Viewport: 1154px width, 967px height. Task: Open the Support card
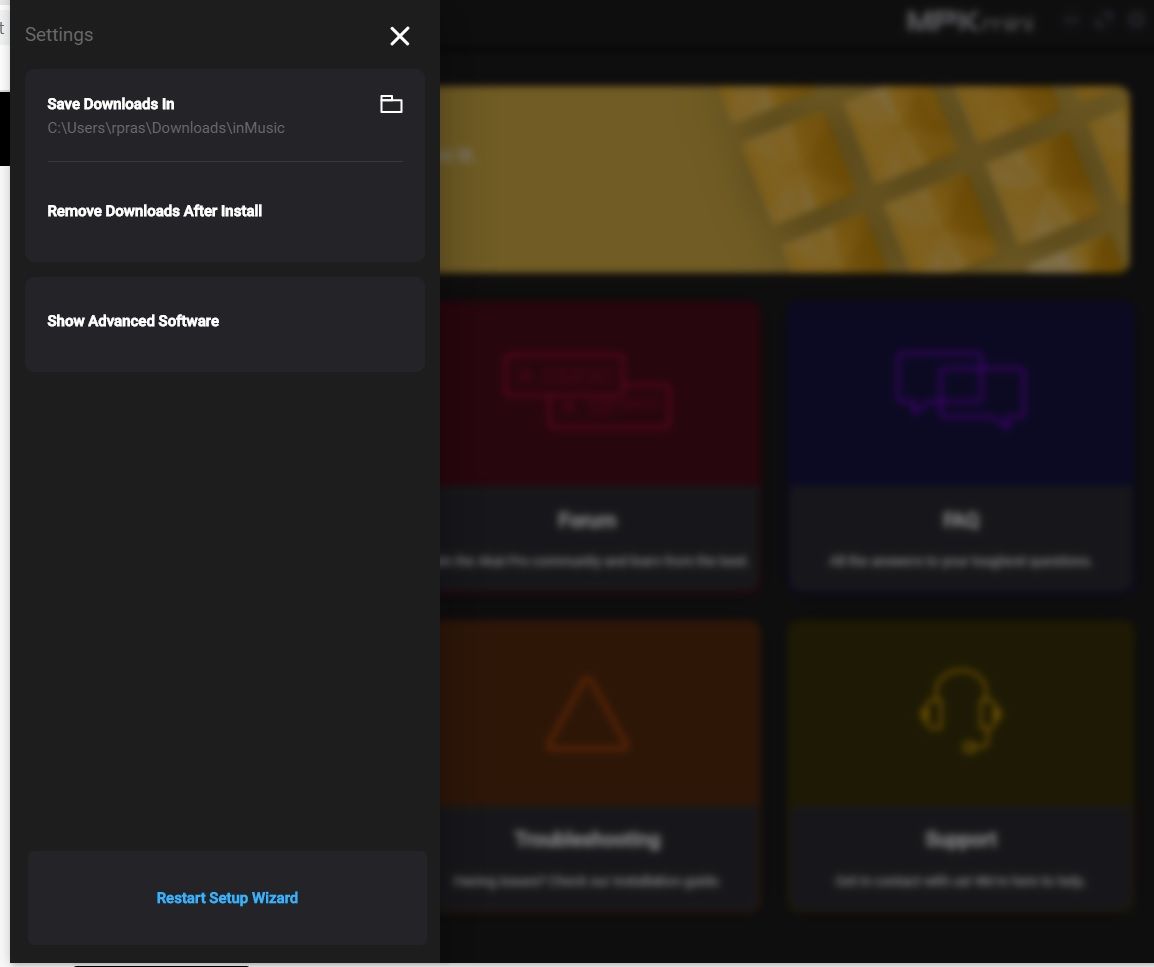click(x=960, y=766)
